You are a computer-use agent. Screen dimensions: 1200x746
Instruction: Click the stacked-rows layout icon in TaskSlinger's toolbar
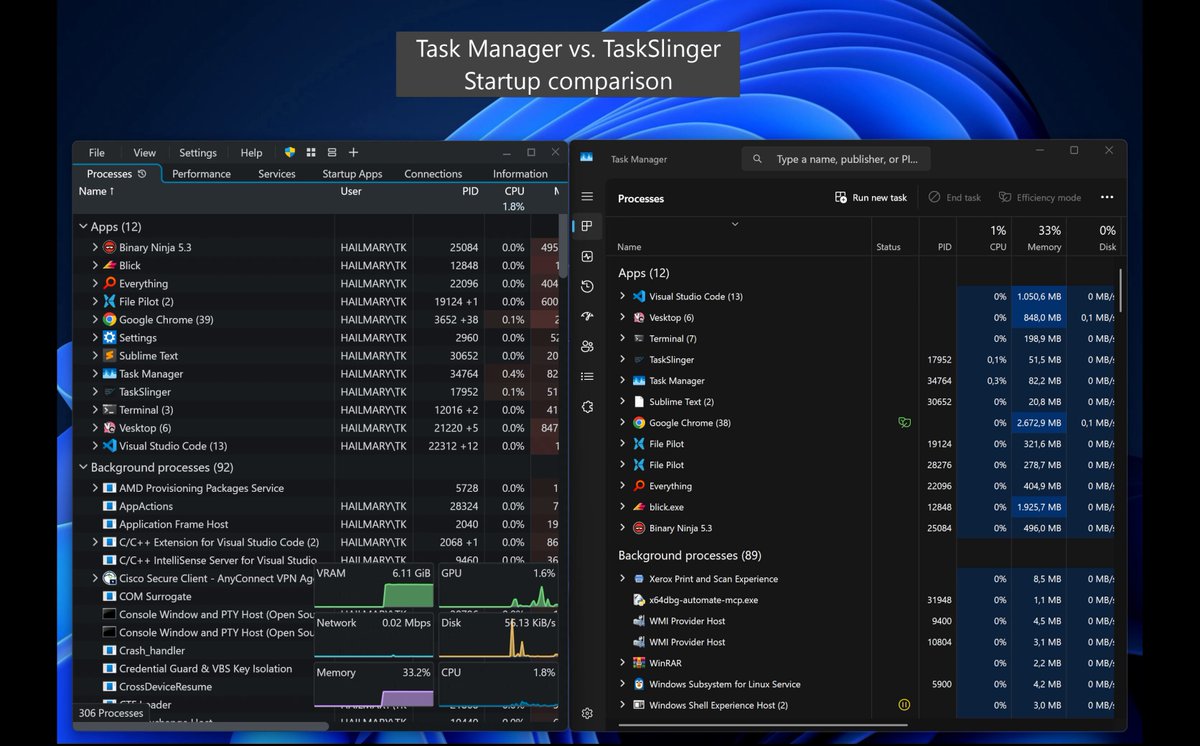[x=332, y=152]
